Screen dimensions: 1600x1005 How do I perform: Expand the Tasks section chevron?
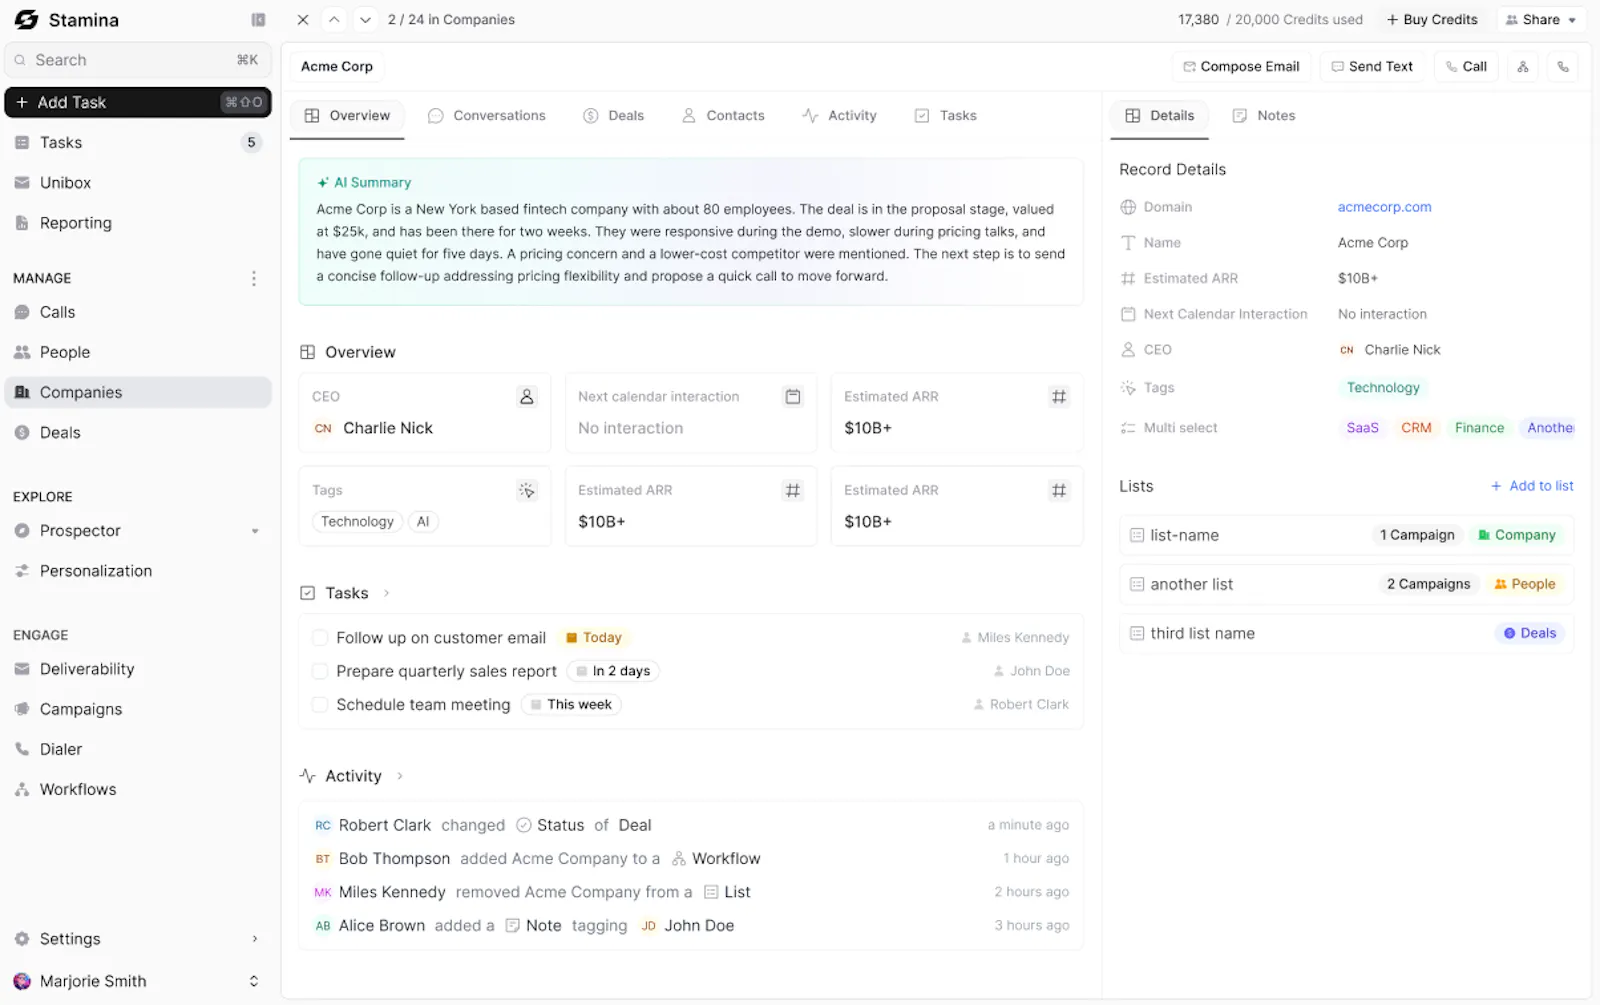pos(387,593)
